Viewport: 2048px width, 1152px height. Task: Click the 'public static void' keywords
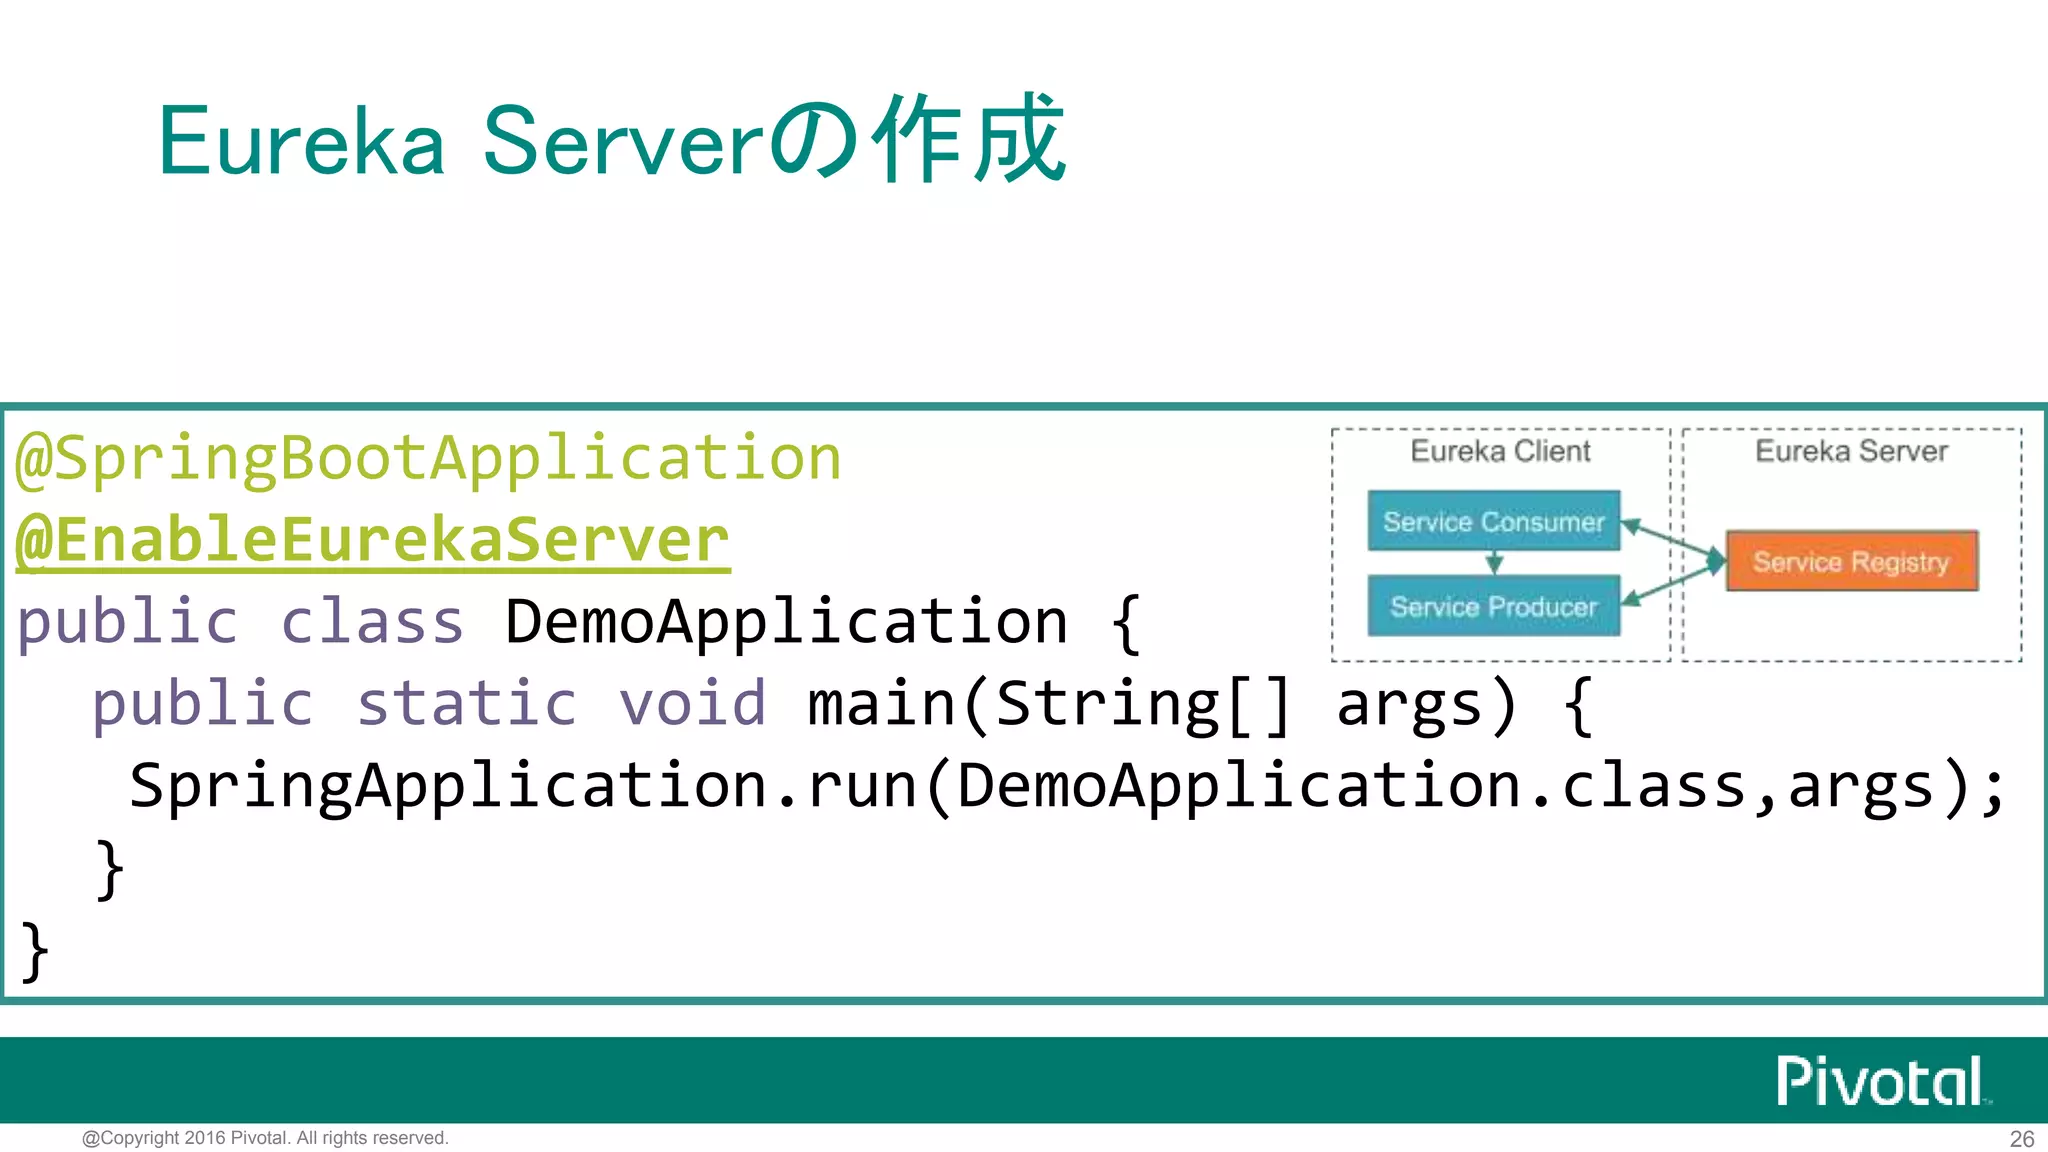(x=430, y=704)
